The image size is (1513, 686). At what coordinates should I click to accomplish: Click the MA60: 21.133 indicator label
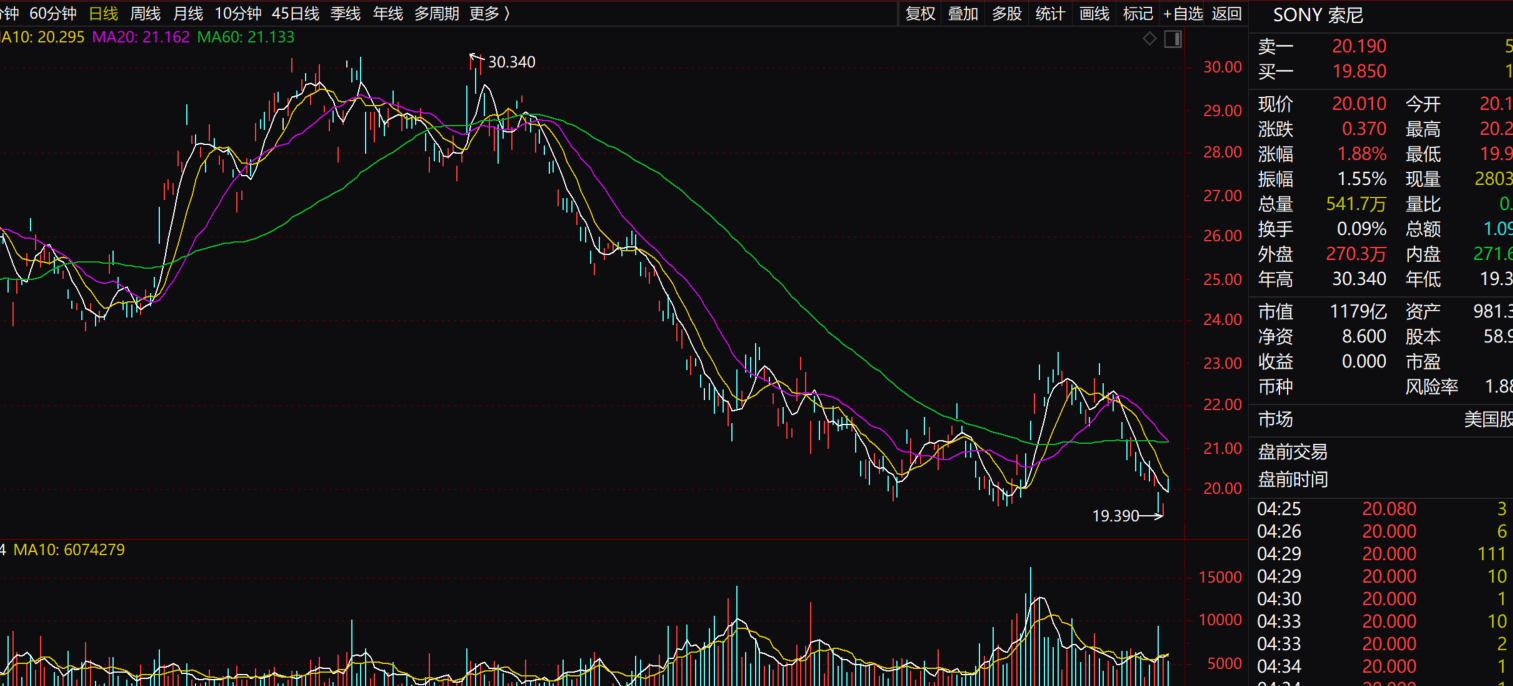(246, 37)
